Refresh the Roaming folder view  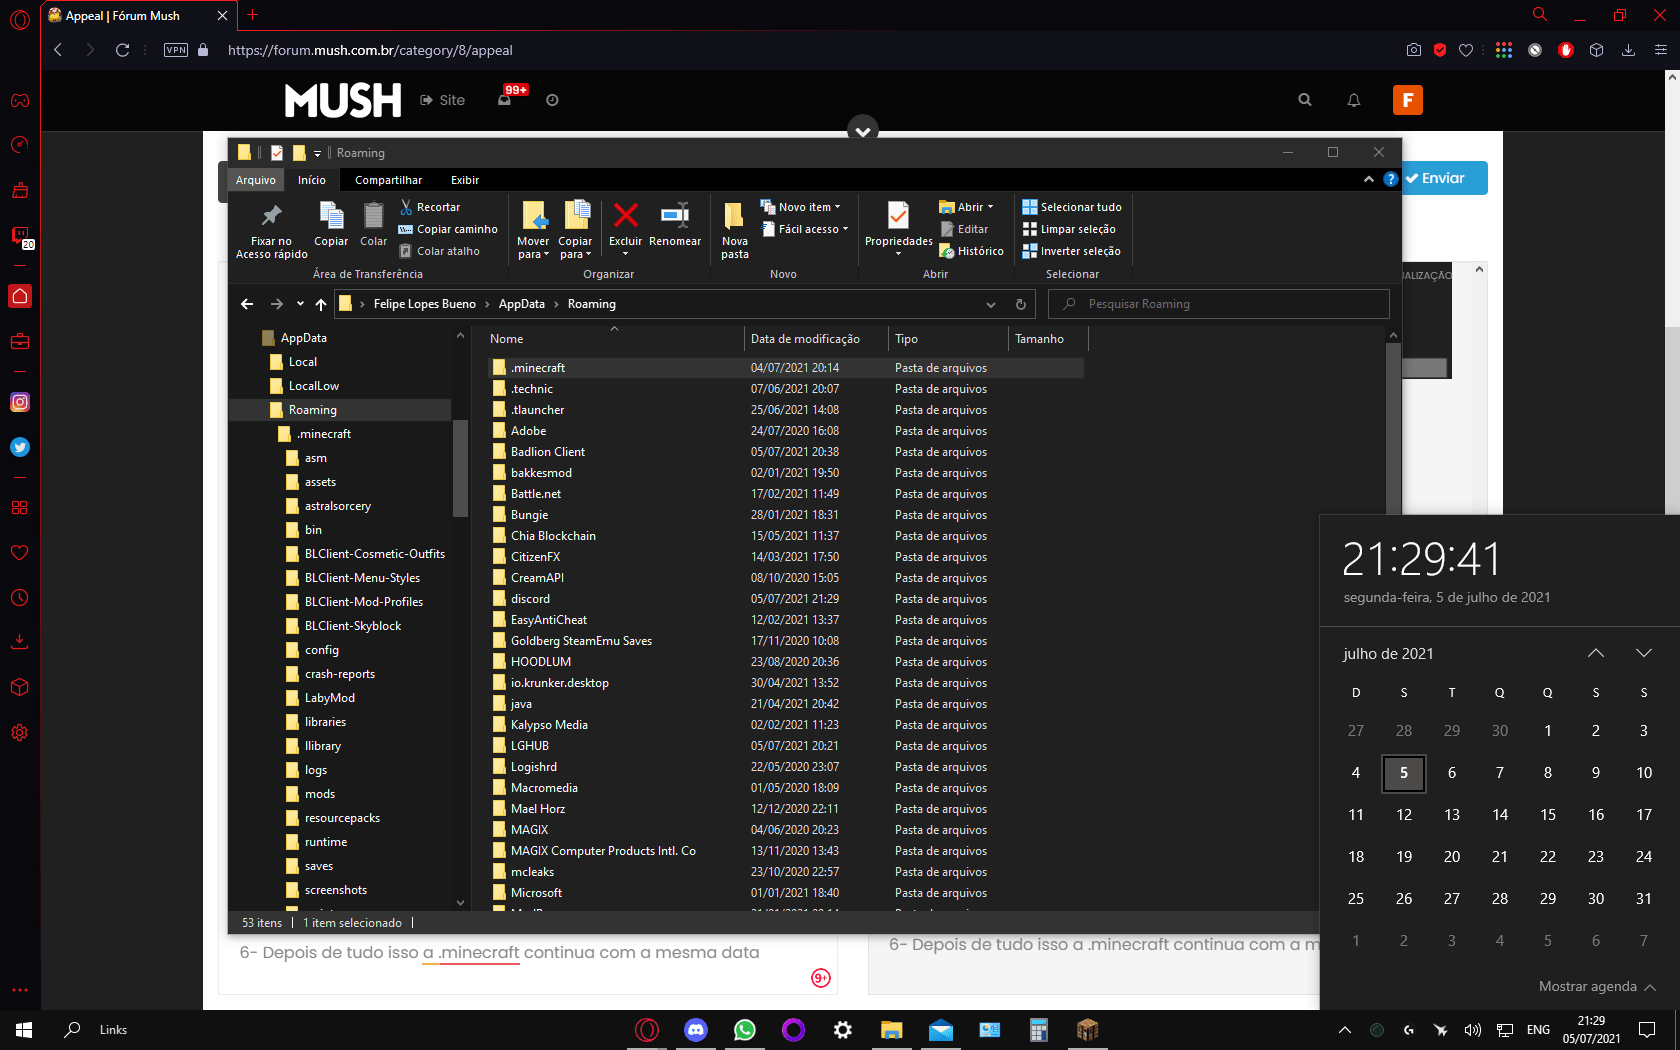click(x=1020, y=304)
